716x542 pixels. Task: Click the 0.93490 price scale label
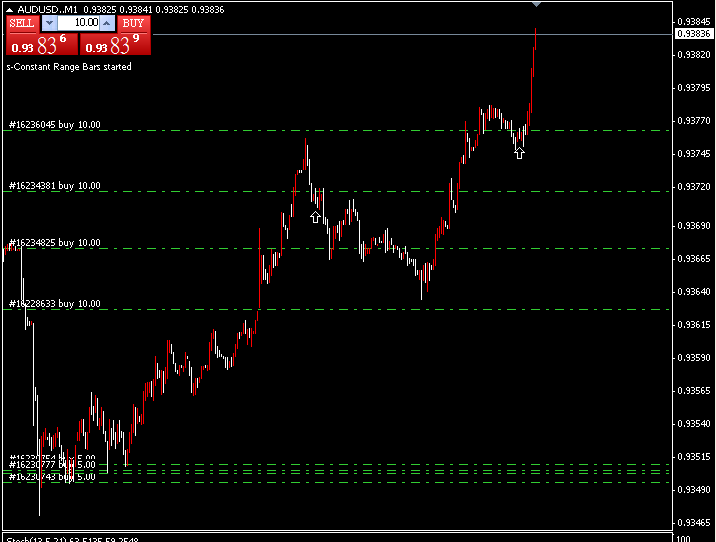(x=694, y=489)
